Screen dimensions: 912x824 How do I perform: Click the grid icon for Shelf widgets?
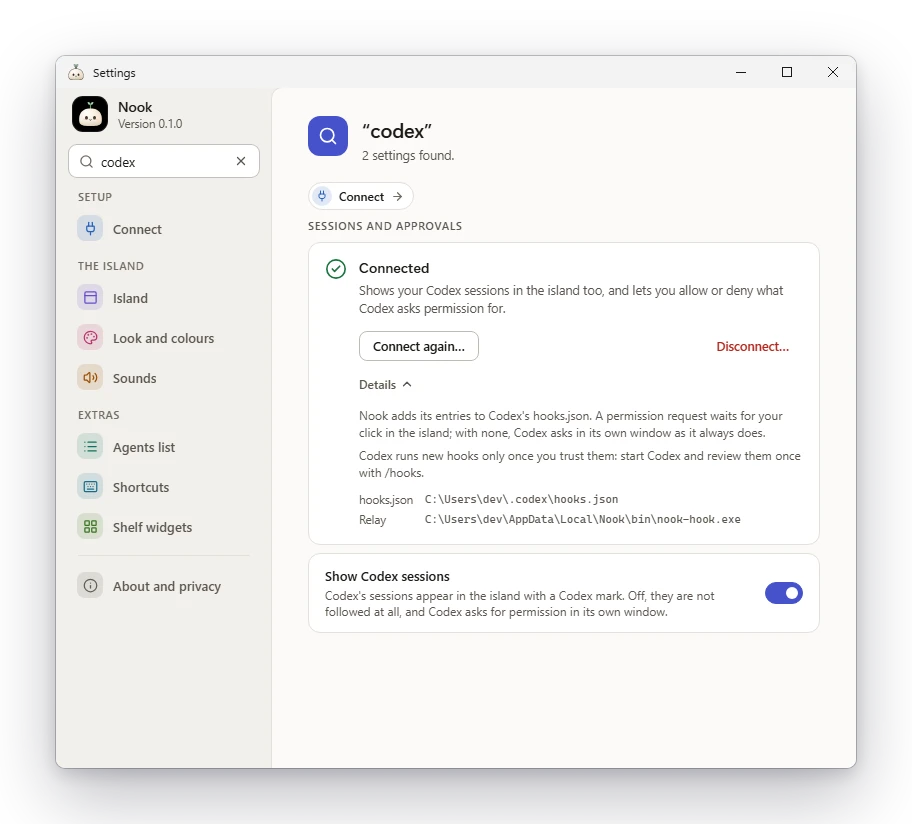coord(90,527)
